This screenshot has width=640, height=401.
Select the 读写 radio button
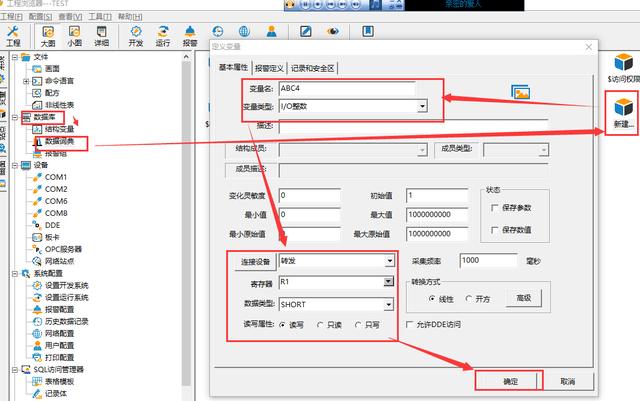click(282, 325)
